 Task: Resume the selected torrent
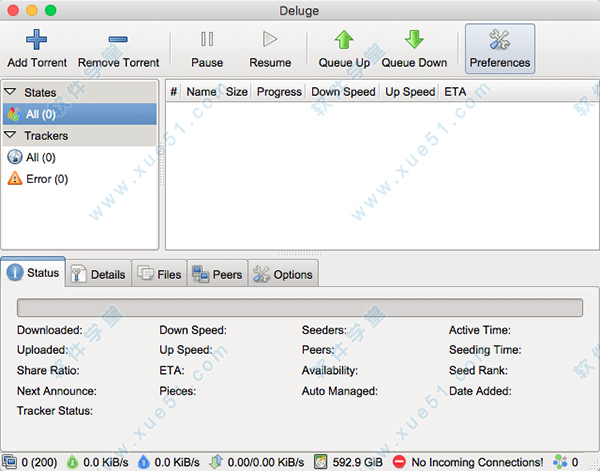(x=270, y=49)
